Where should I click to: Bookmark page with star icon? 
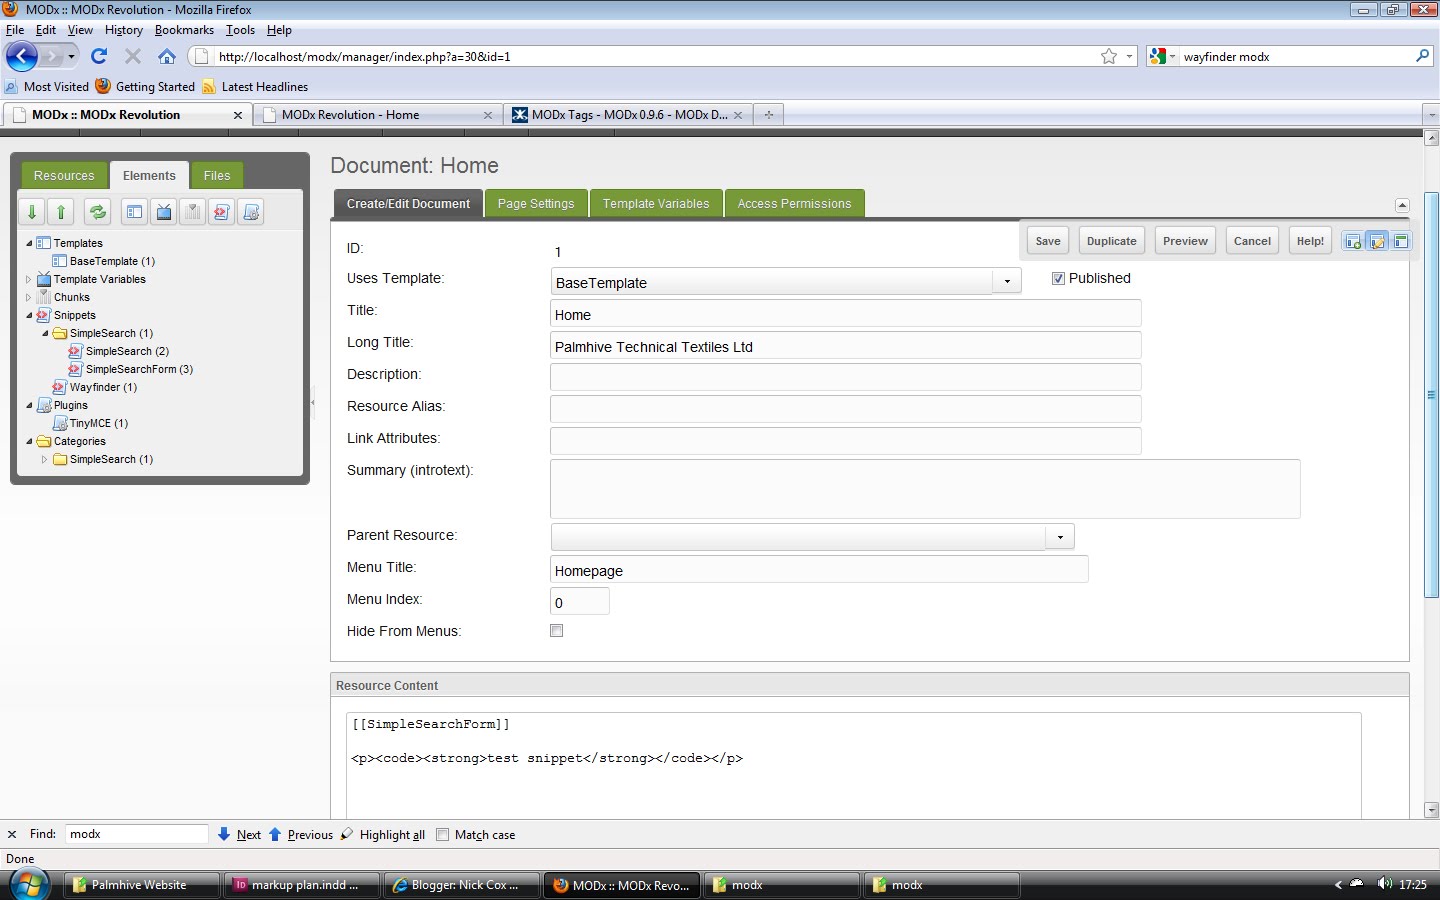click(x=1109, y=56)
